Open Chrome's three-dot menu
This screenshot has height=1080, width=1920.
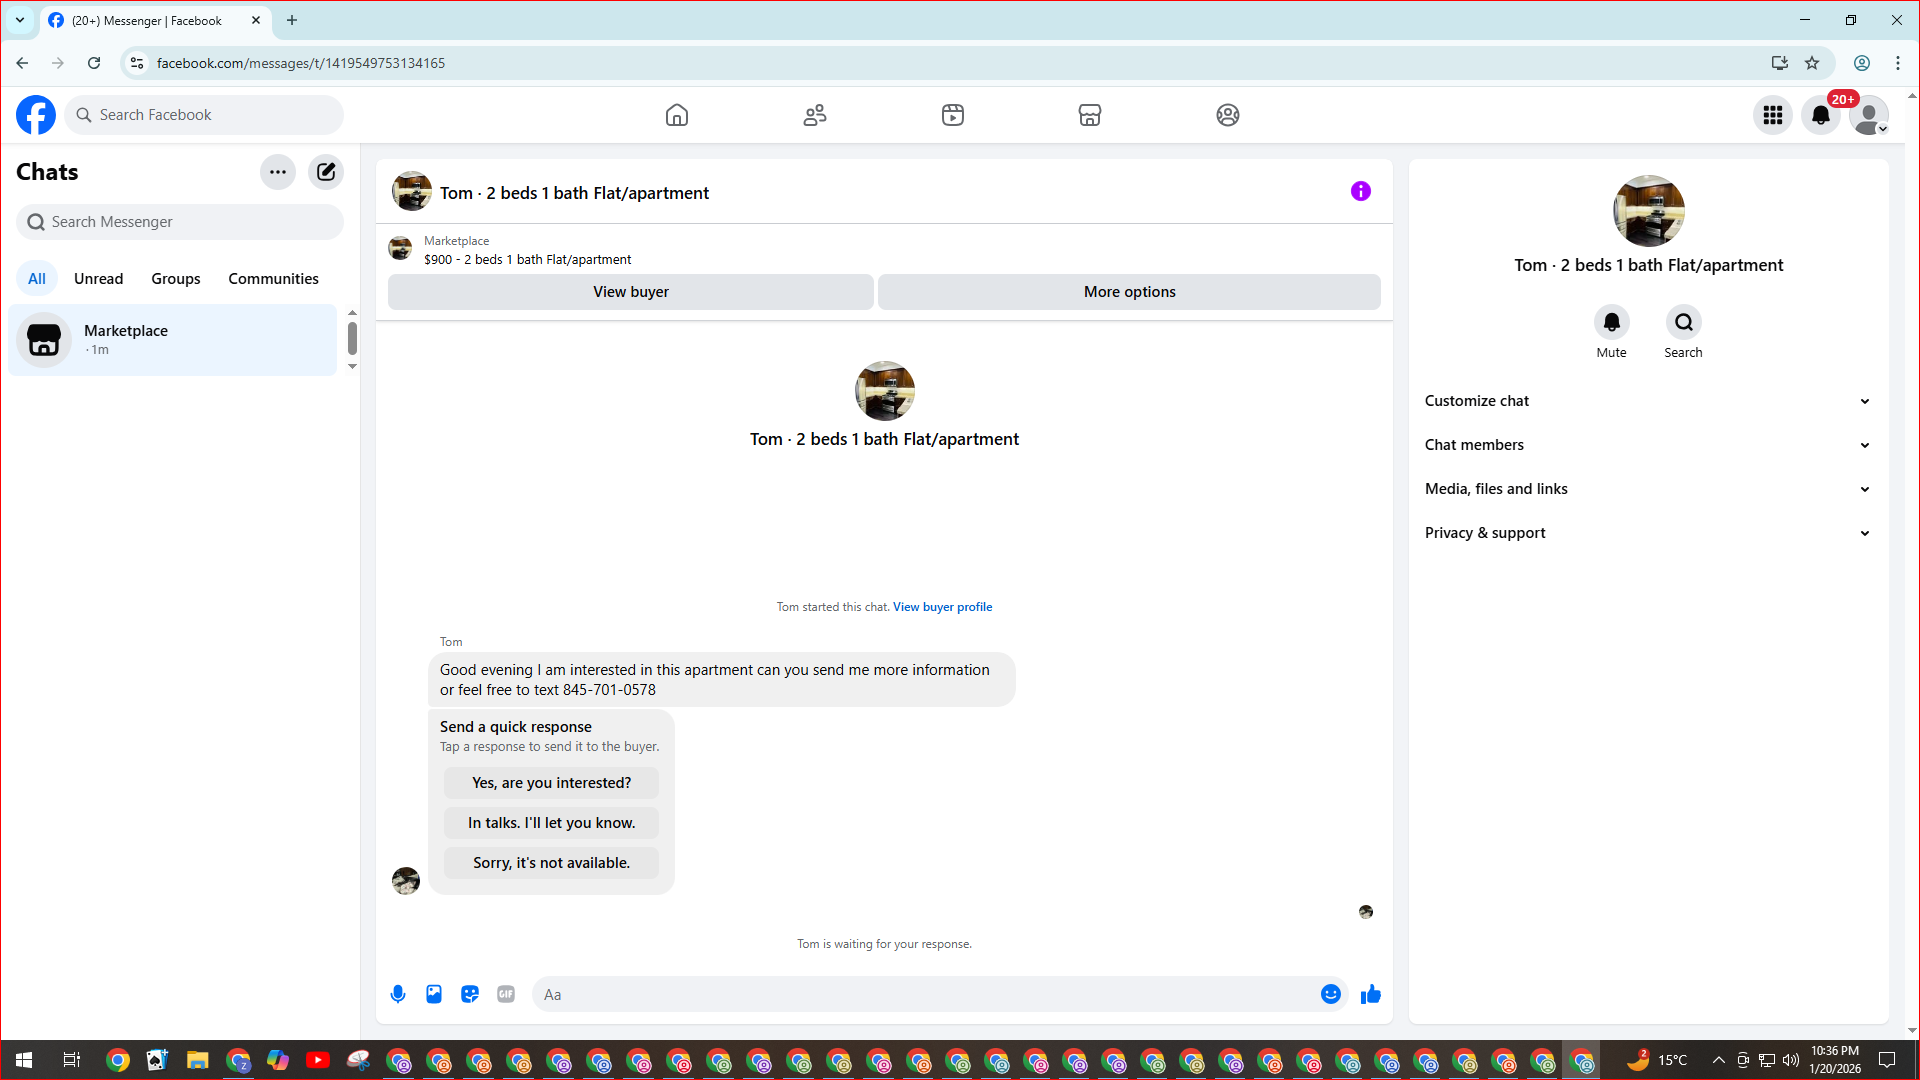click(x=1898, y=63)
